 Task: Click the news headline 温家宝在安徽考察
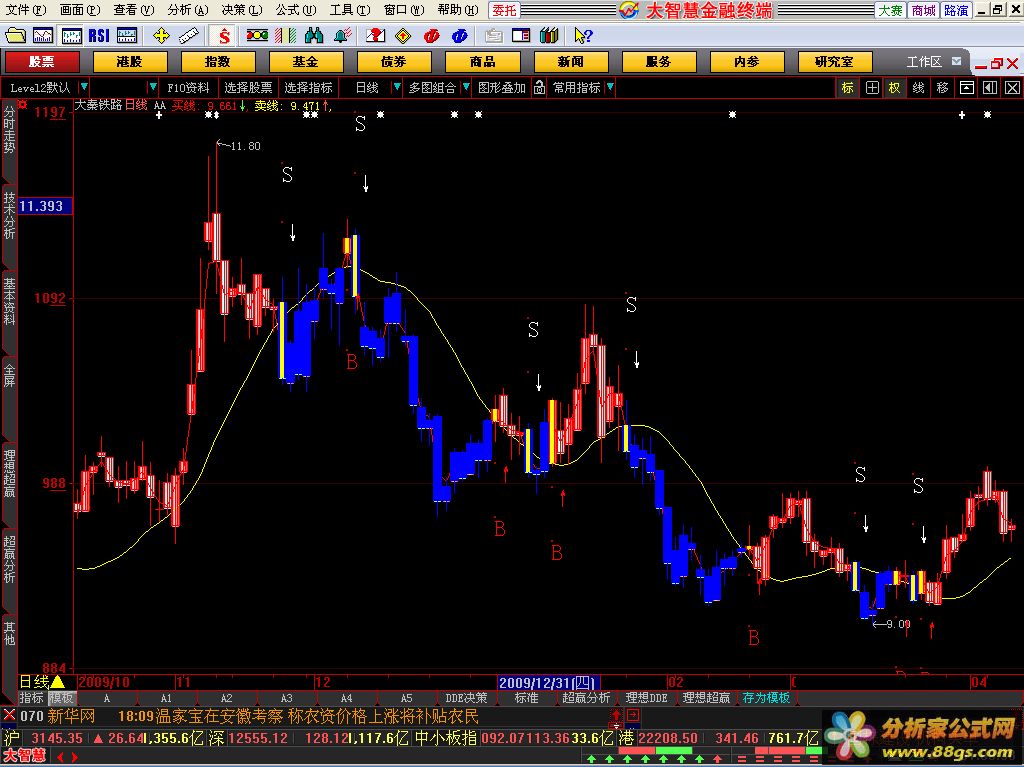(x=219, y=716)
